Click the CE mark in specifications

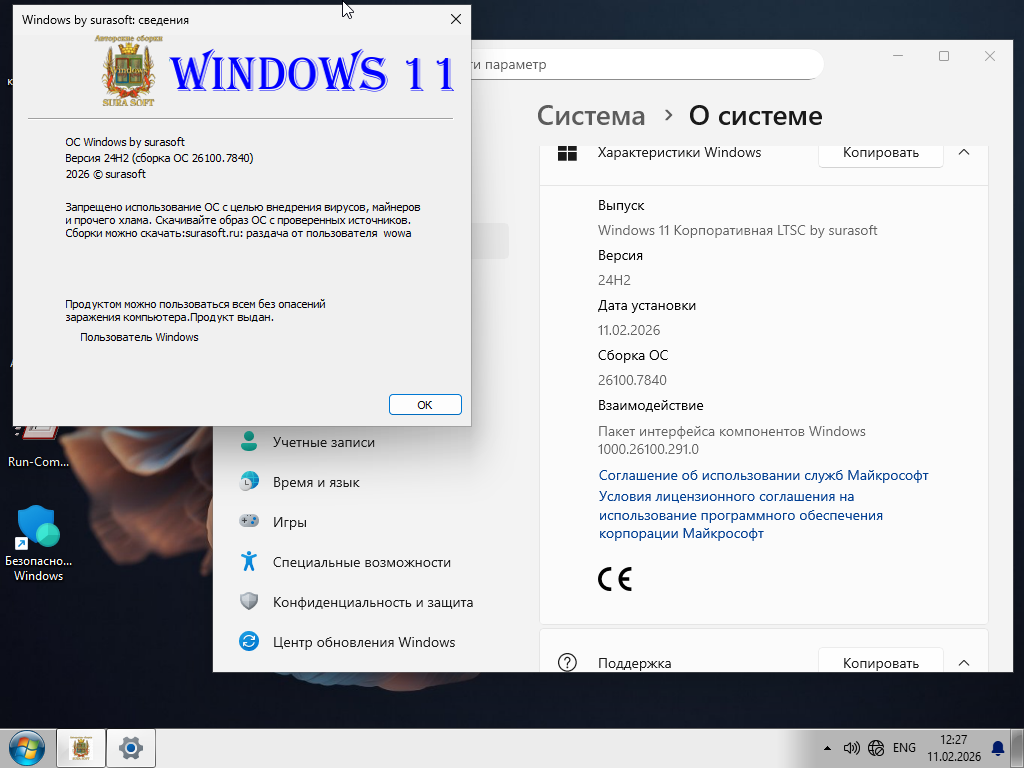click(x=615, y=579)
